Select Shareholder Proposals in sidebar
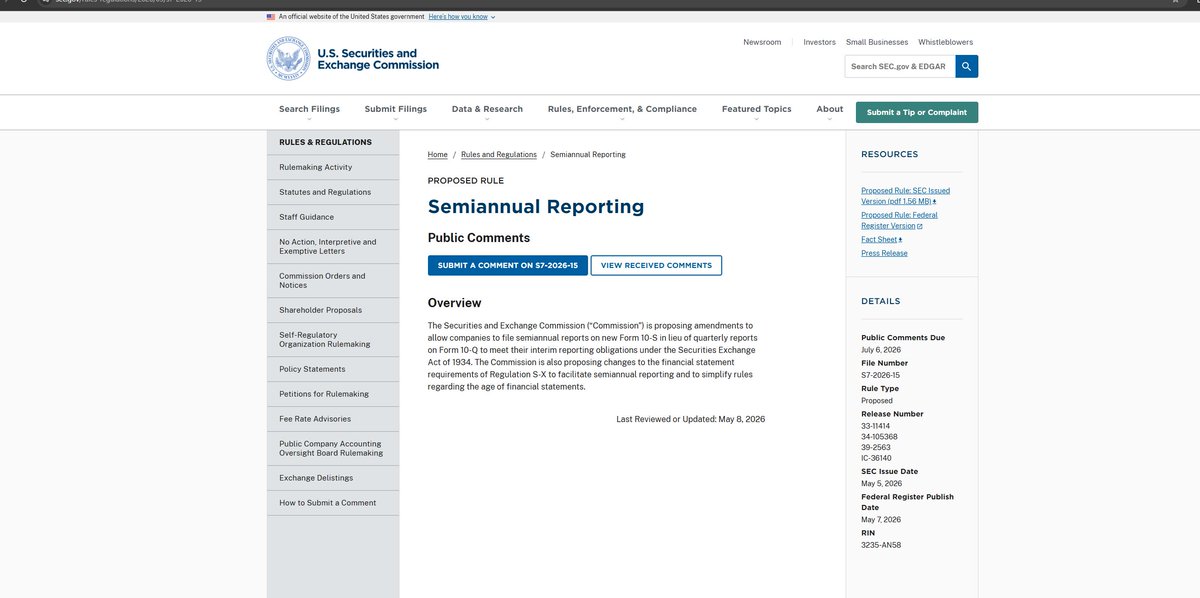The height and width of the screenshot is (598, 1200). tap(333, 310)
